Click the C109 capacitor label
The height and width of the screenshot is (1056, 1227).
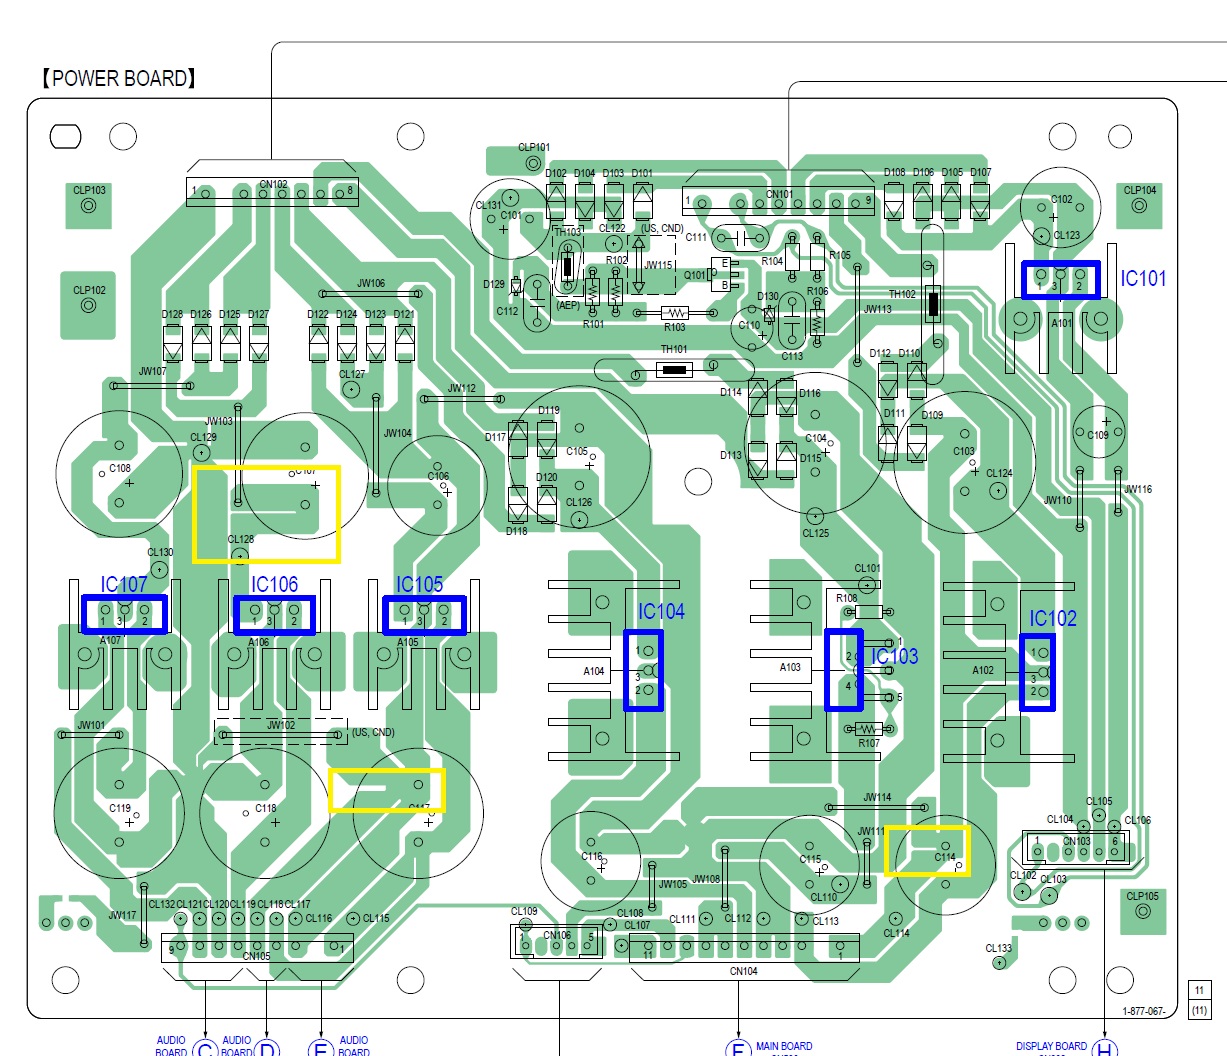tap(1098, 435)
